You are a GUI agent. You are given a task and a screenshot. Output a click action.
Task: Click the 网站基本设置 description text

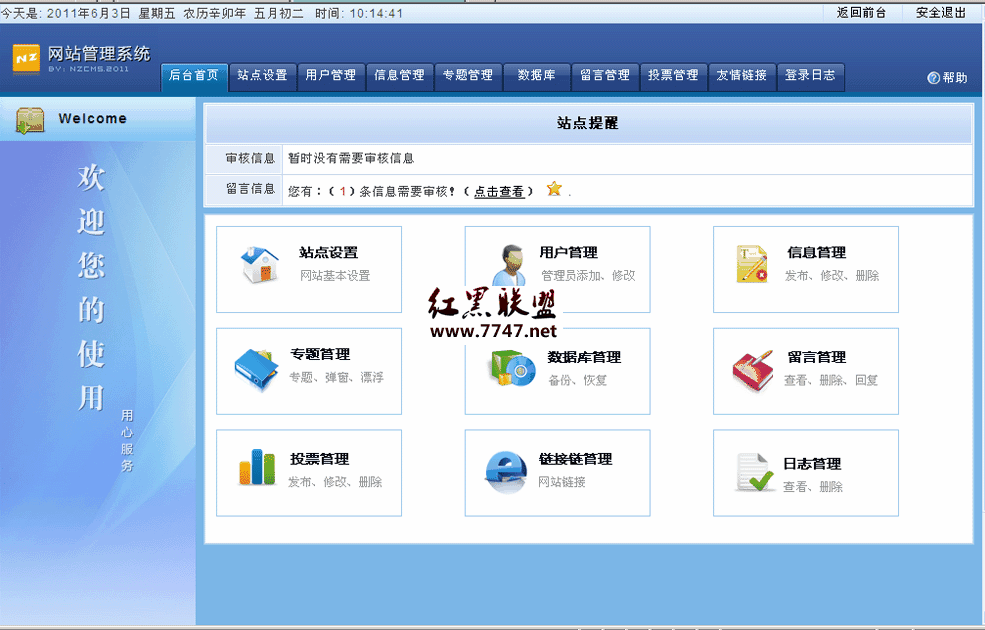(x=335, y=276)
